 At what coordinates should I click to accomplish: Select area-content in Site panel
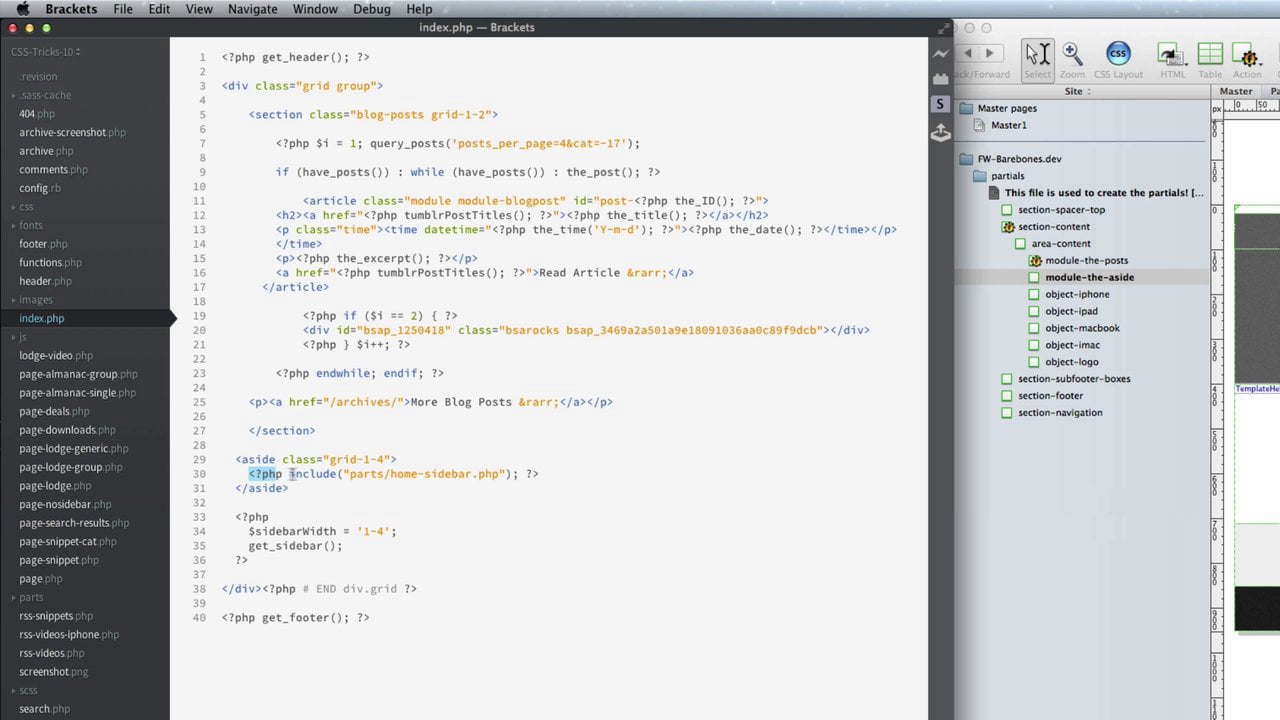pyautogui.click(x=1061, y=244)
